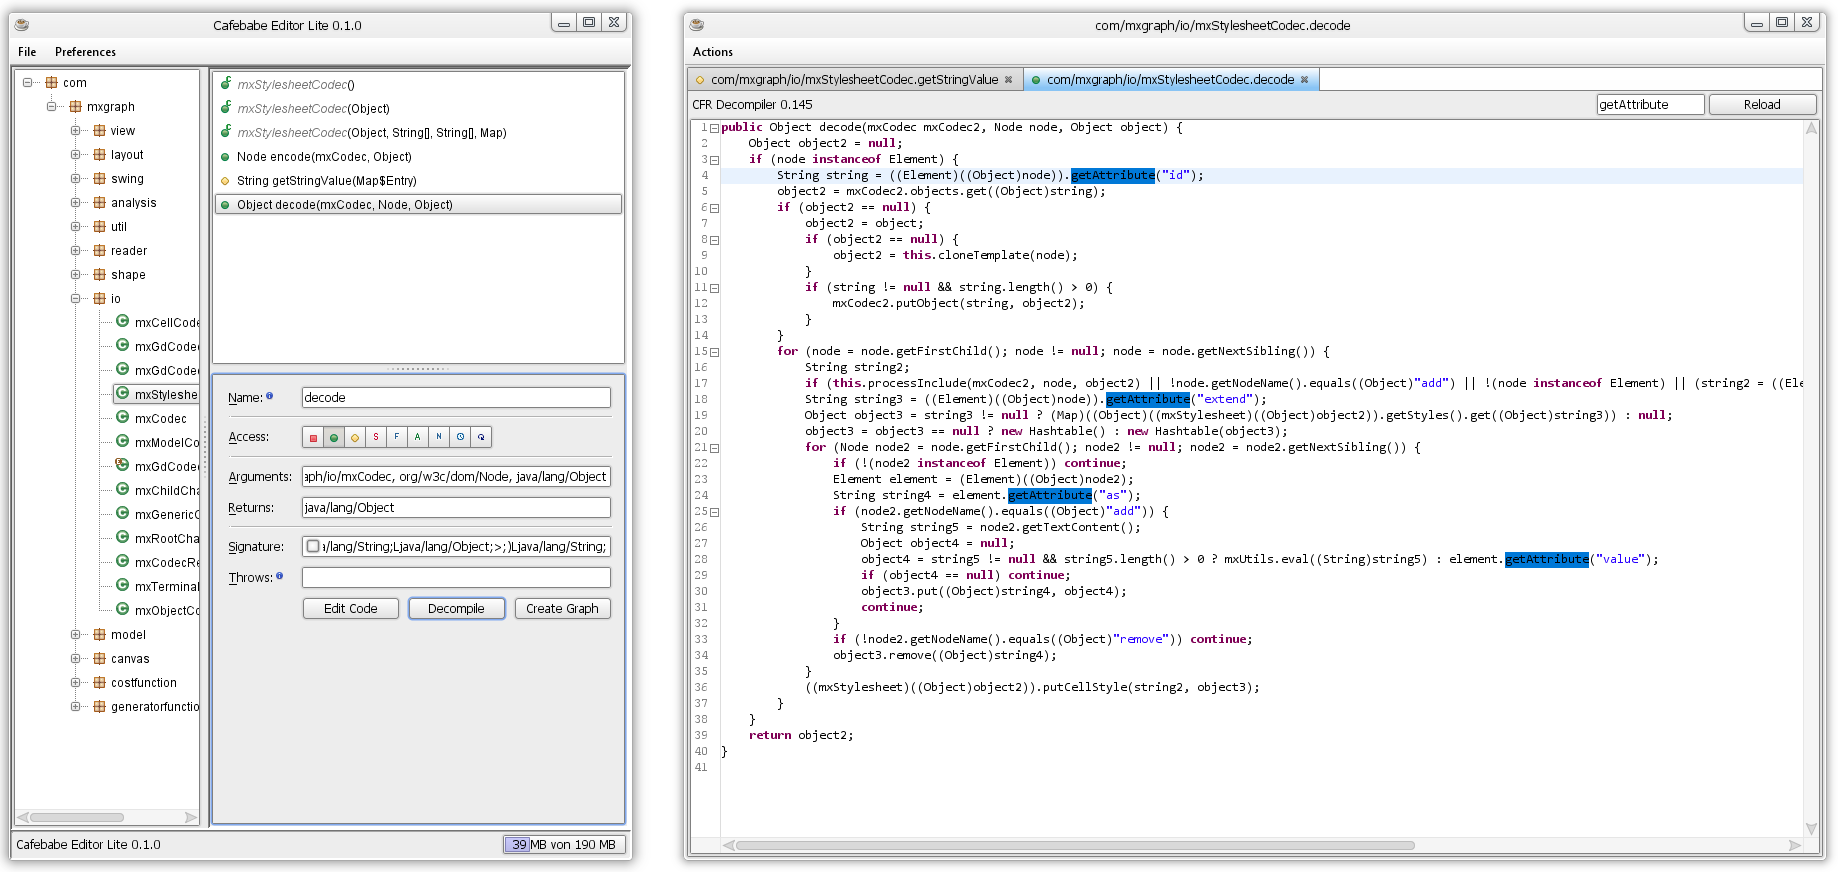Click the constructor icon of 'mxStylesheetCodec()'
The image size is (1838, 872).
coord(226,84)
